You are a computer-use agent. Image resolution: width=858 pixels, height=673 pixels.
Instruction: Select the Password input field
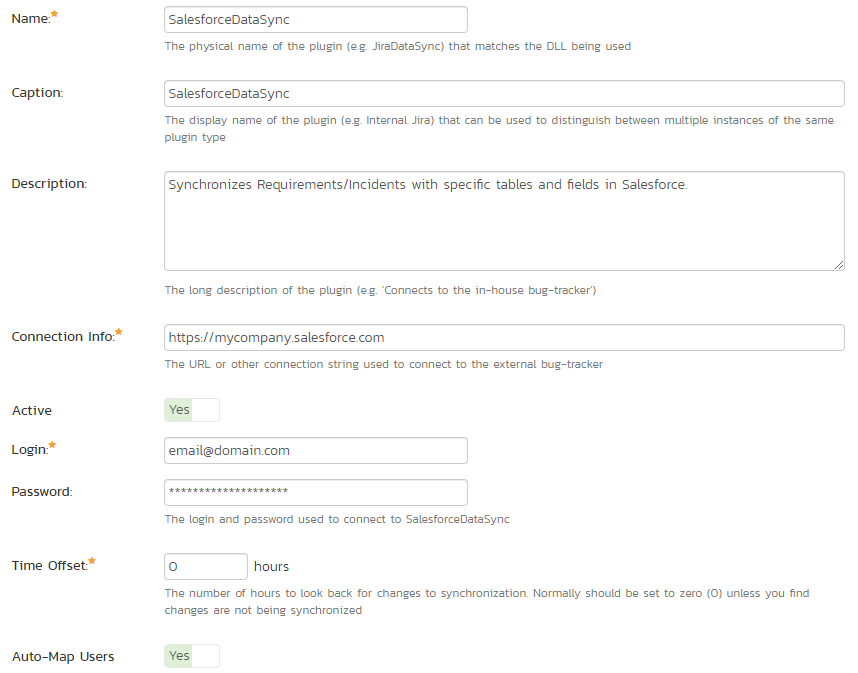point(315,492)
